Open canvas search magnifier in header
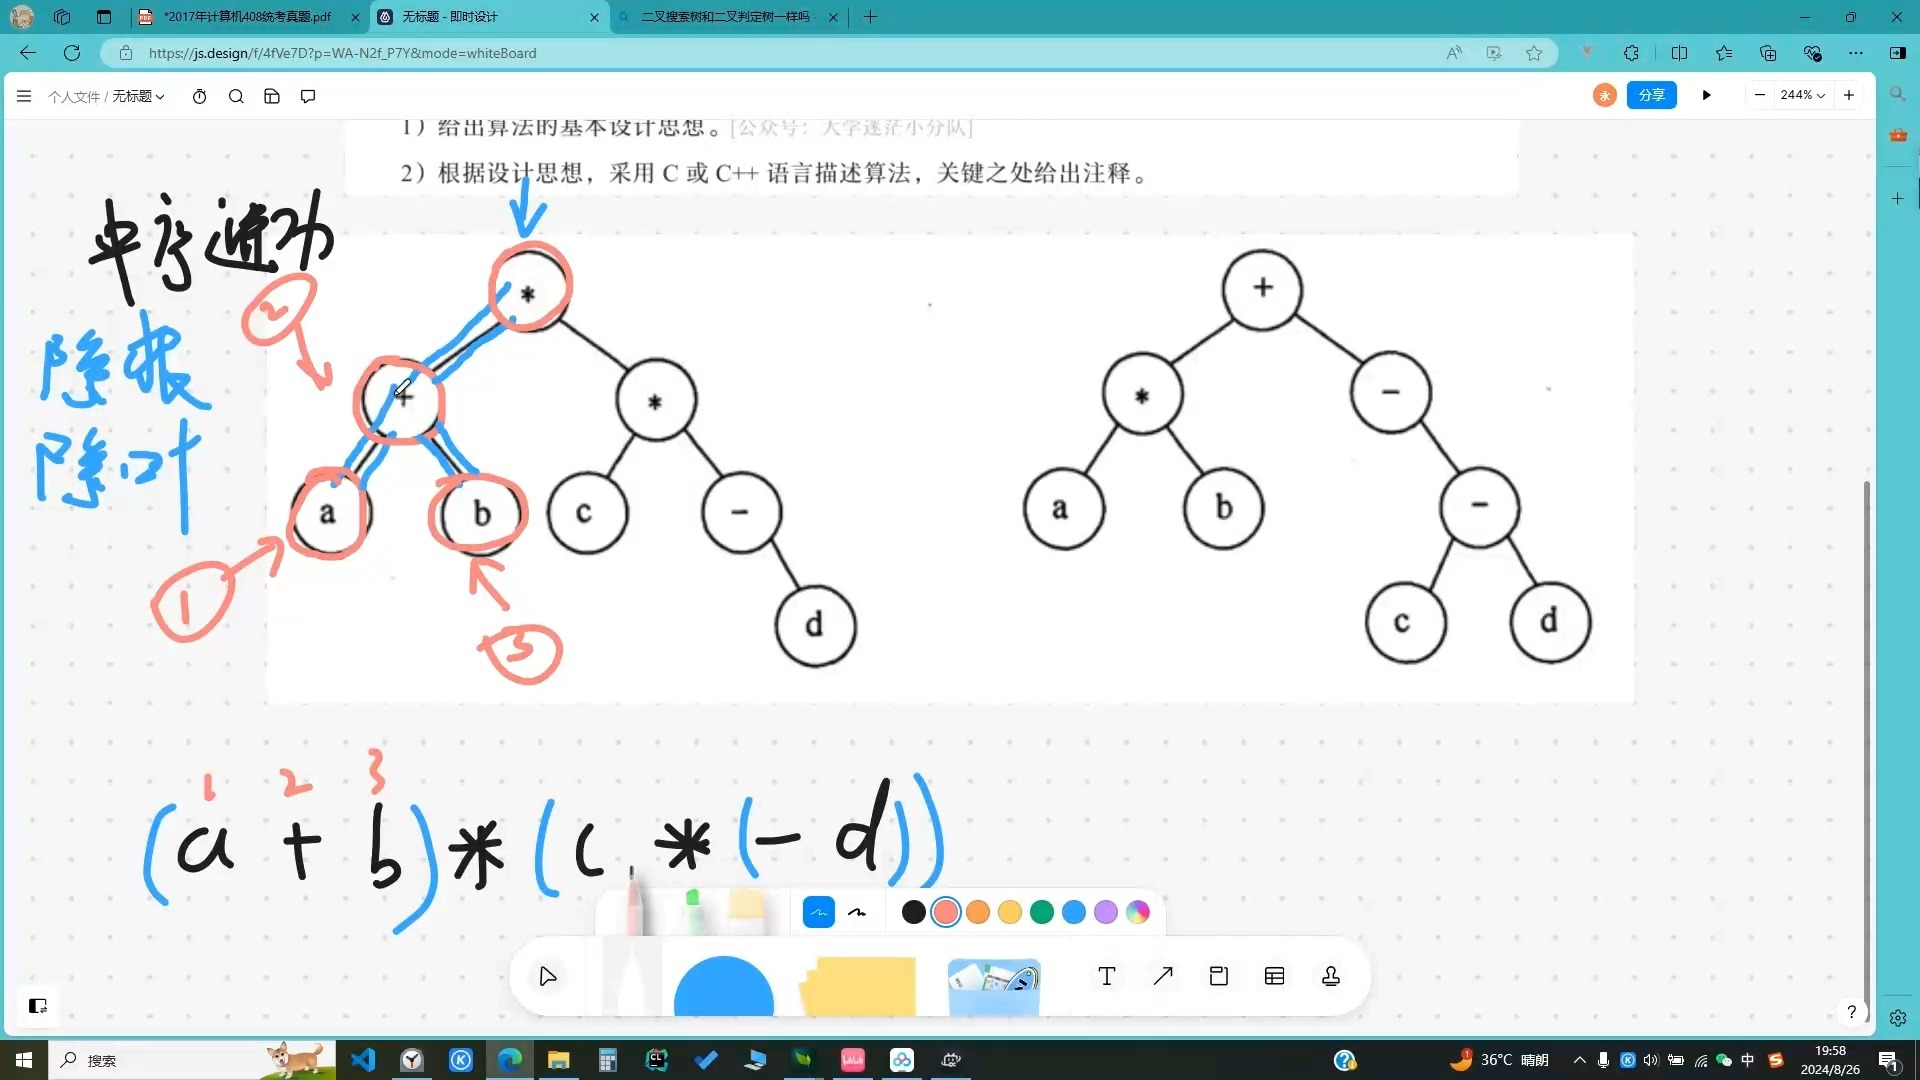Screen dimensions: 1920x1080 [x=236, y=96]
